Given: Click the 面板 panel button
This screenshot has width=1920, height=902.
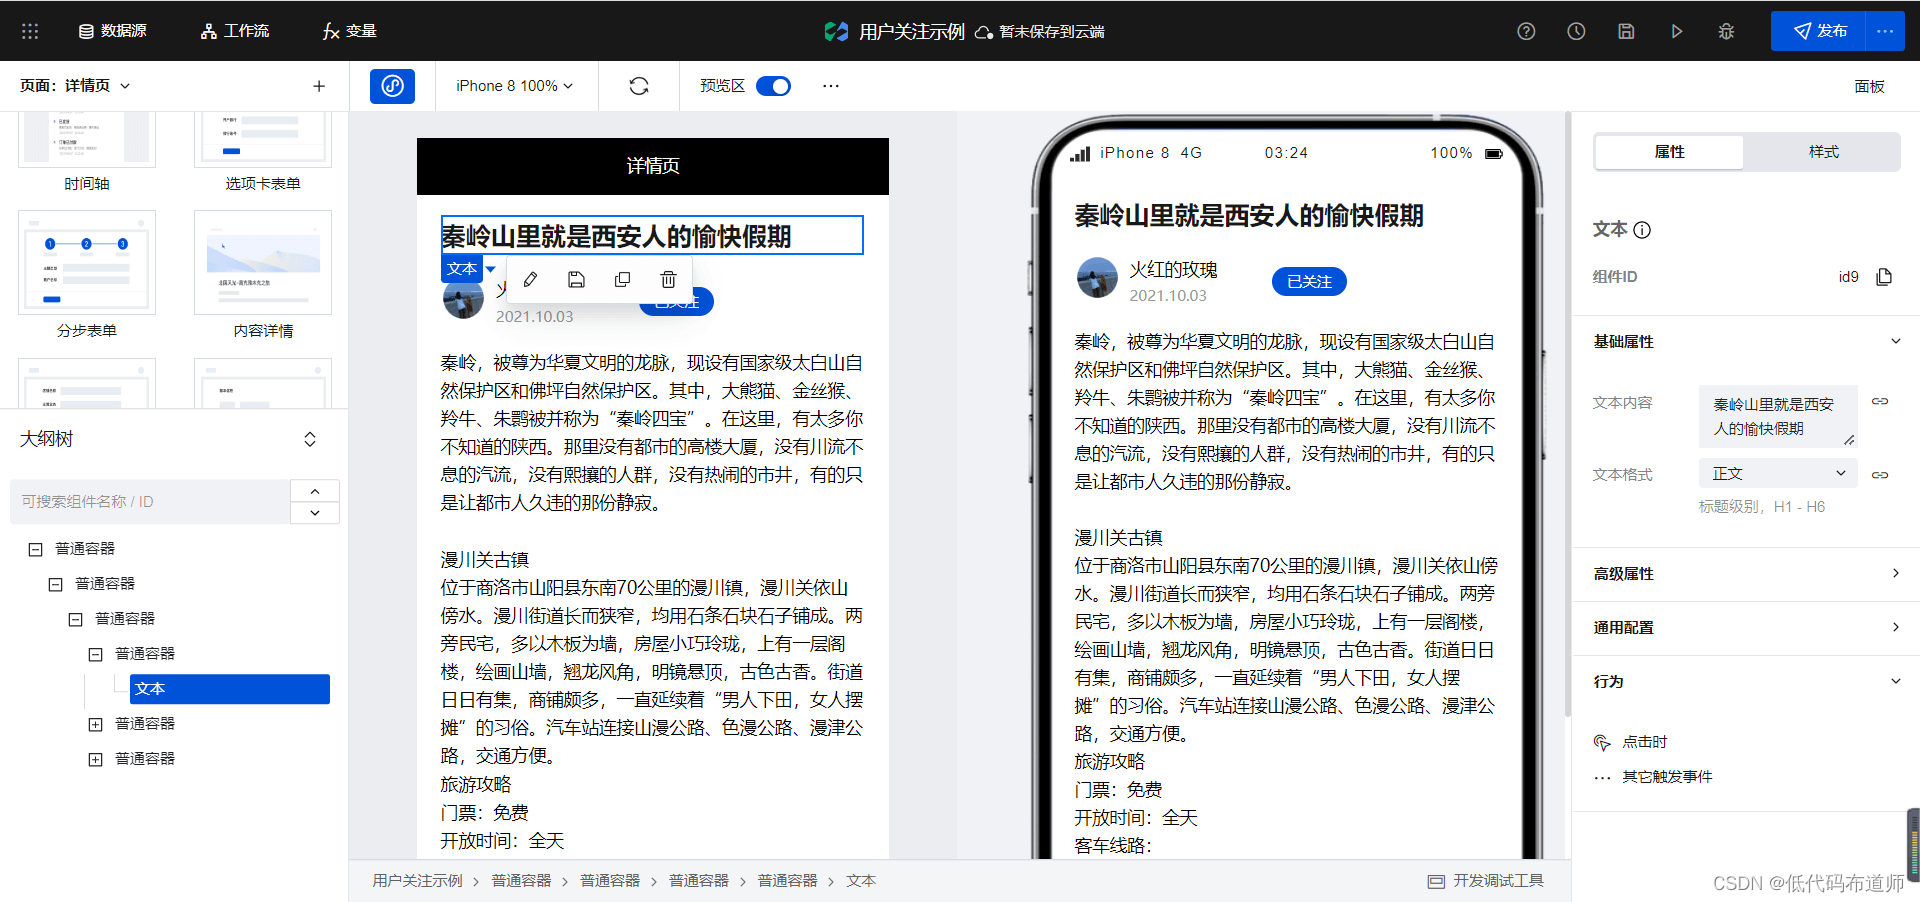Looking at the screenshot, I should (x=1869, y=86).
